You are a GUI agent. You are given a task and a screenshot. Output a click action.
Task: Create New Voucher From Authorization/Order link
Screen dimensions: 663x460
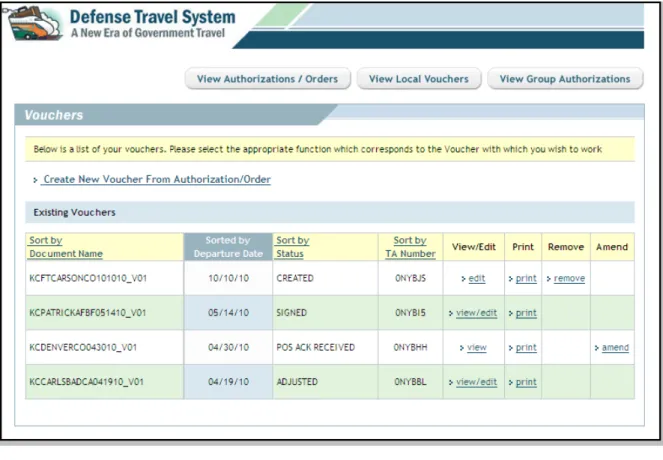pyautogui.click(x=157, y=179)
